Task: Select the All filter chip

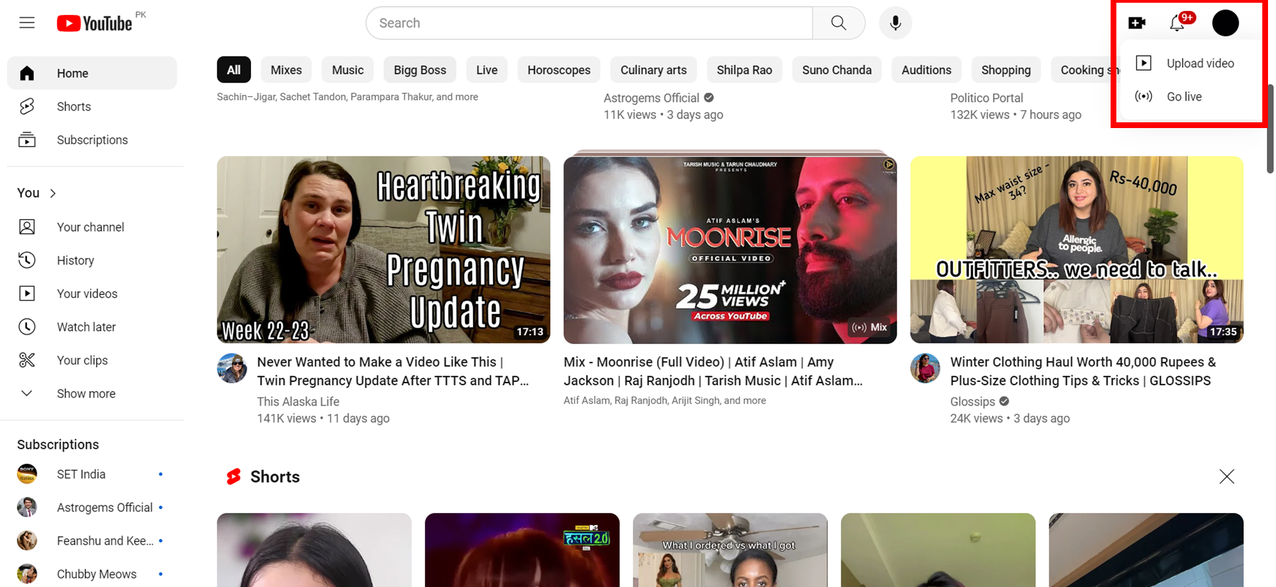Action: (x=233, y=70)
